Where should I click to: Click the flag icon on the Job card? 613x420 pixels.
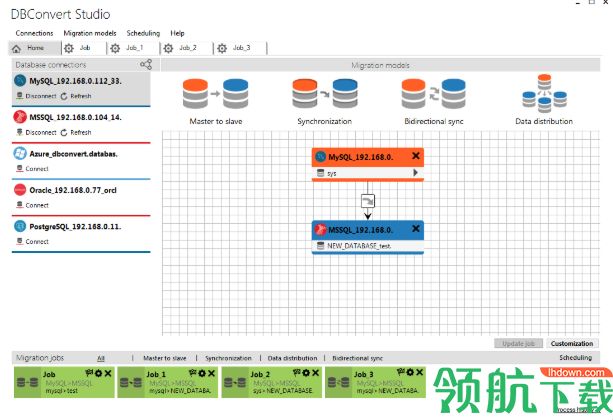(x=89, y=373)
